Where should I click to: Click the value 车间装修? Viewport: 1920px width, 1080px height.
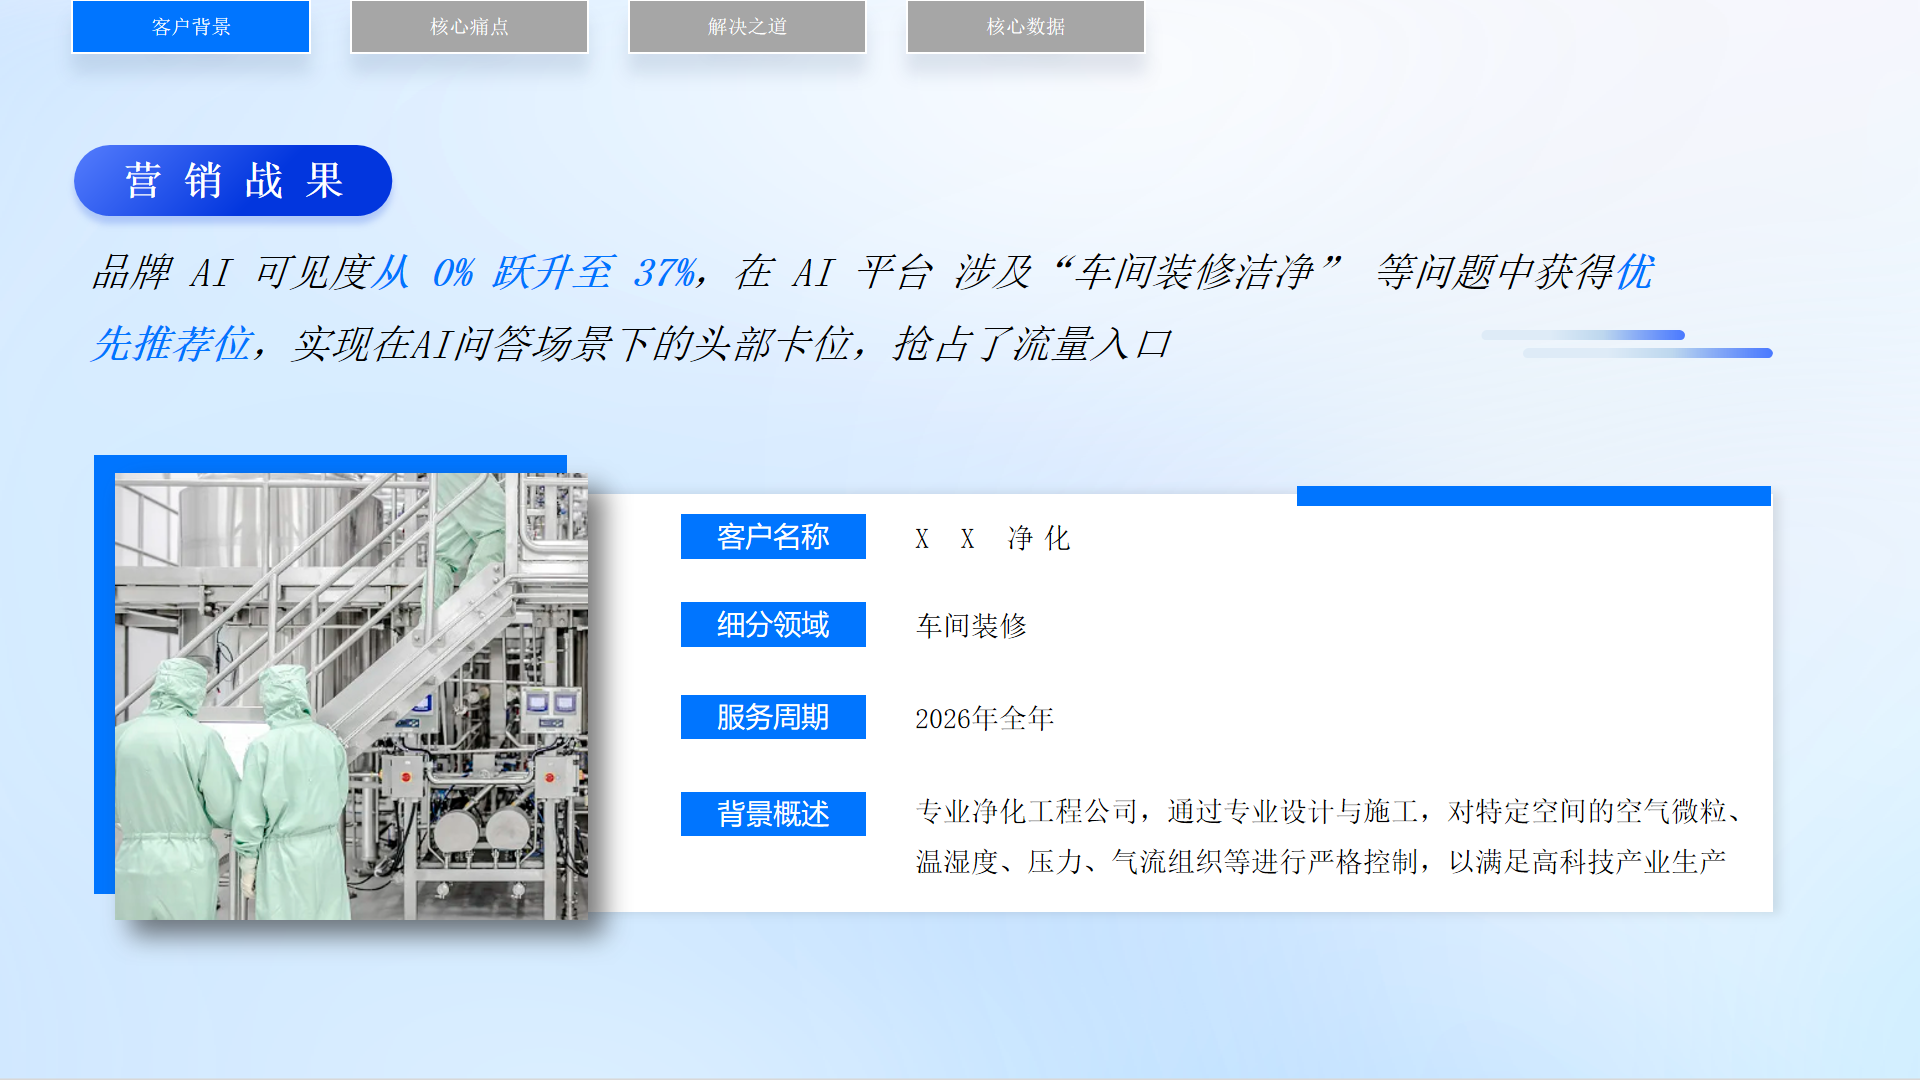(971, 626)
